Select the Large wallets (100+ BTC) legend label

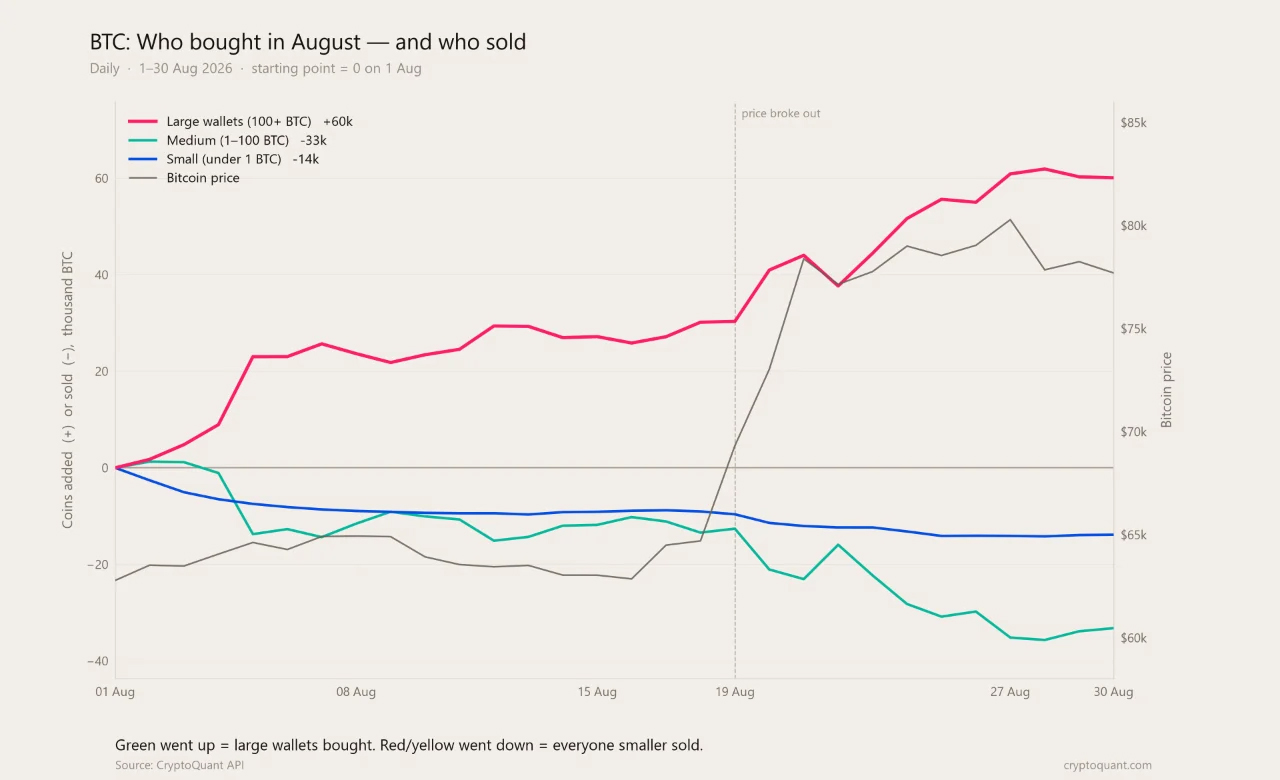tap(239, 121)
